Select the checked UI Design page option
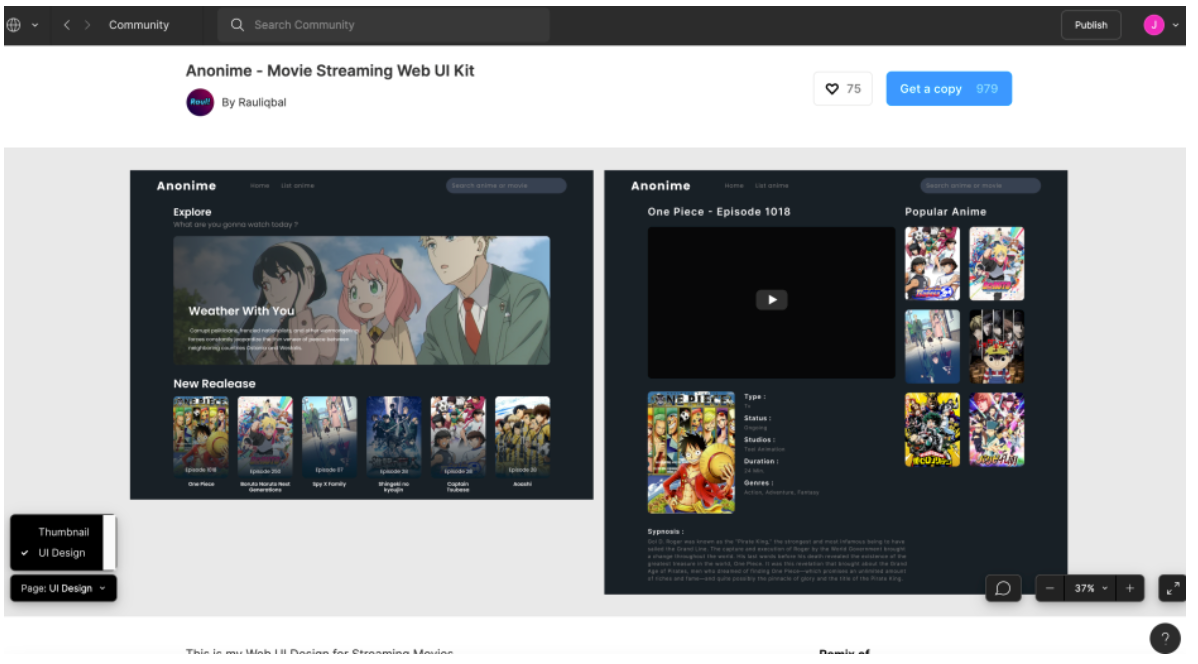Viewport: 1198px width, 664px height. (x=61, y=552)
